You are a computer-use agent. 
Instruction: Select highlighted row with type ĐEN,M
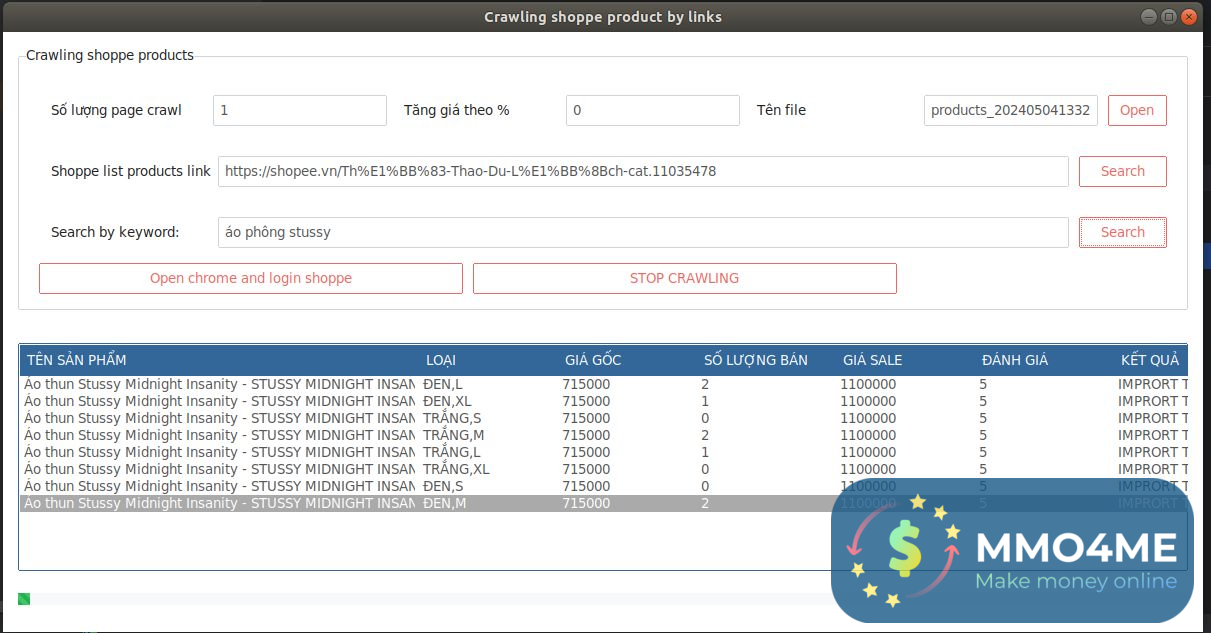[604, 503]
